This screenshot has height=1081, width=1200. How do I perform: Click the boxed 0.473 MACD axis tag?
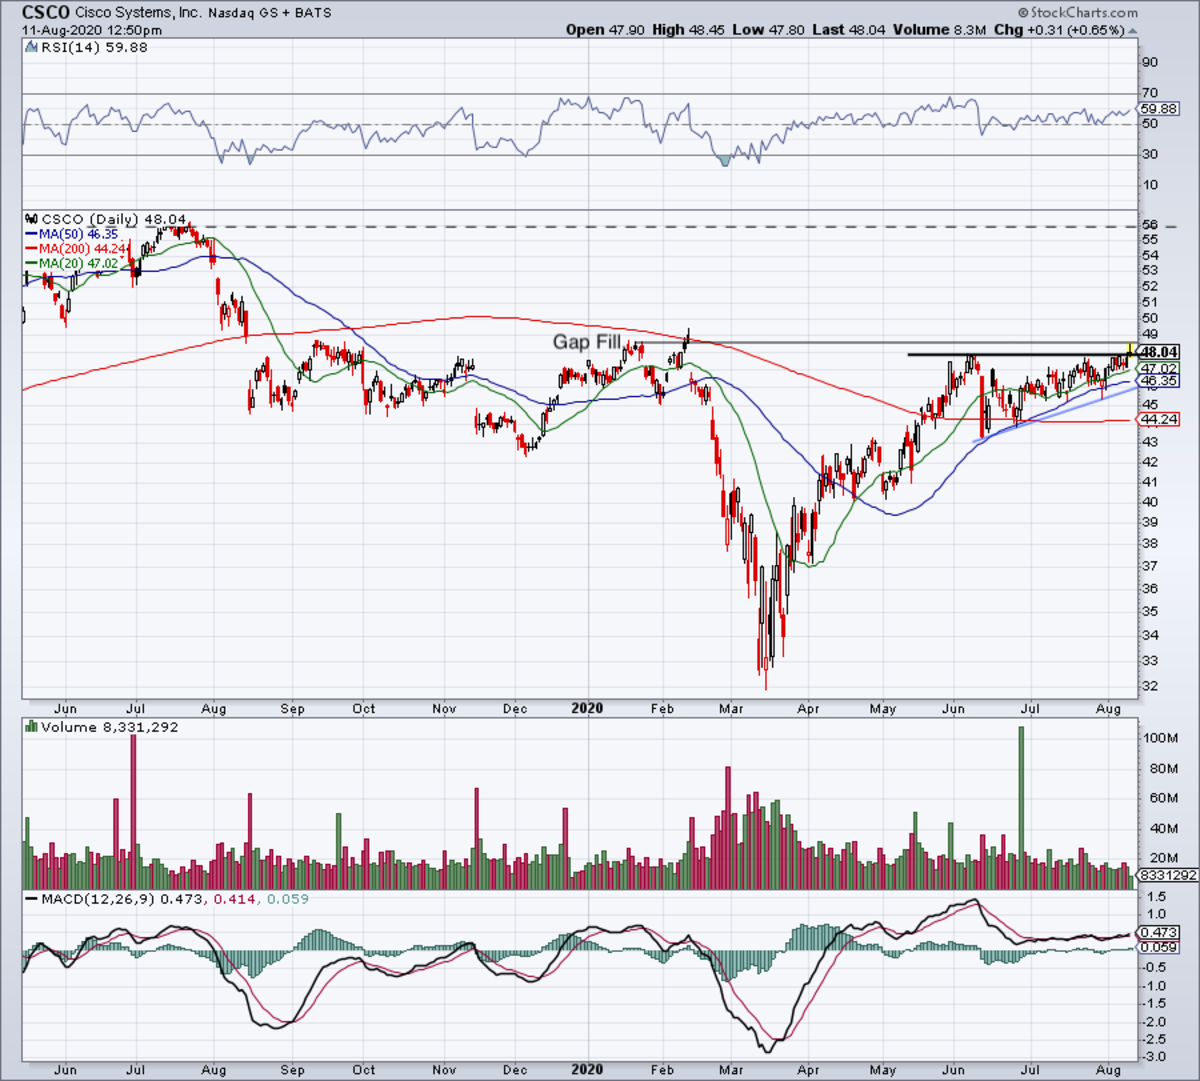click(x=1159, y=932)
